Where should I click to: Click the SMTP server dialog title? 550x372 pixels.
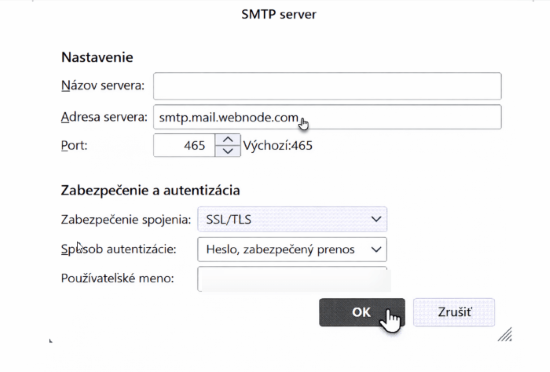(x=279, y=14)
